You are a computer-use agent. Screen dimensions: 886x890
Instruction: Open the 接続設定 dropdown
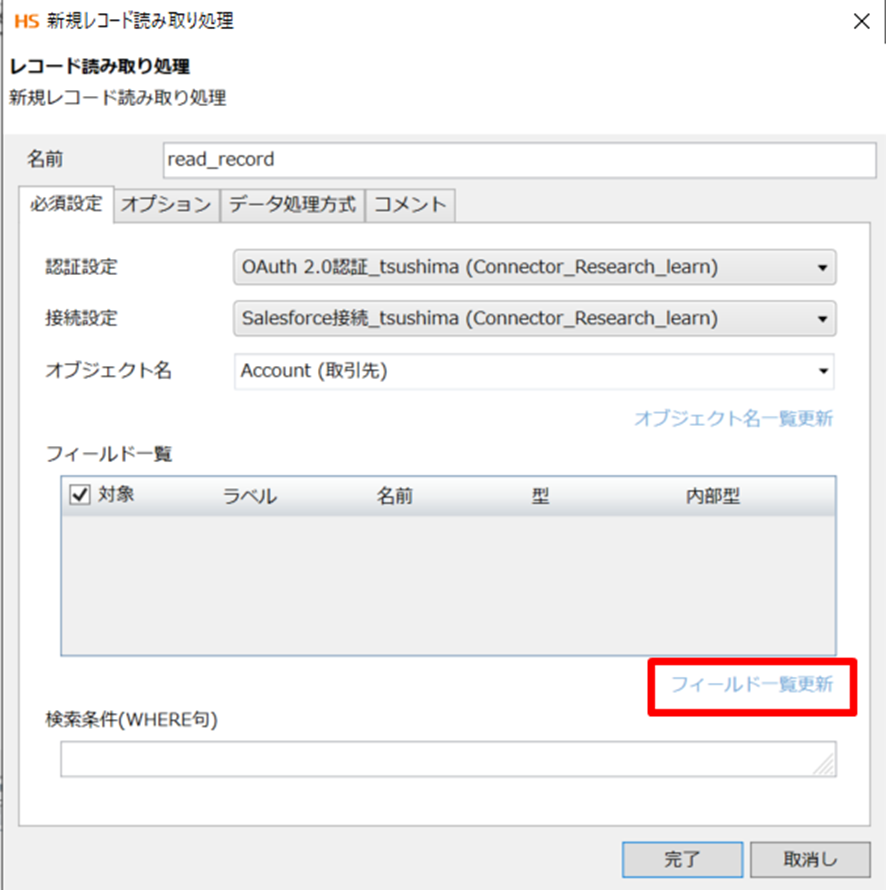point(535,318)
